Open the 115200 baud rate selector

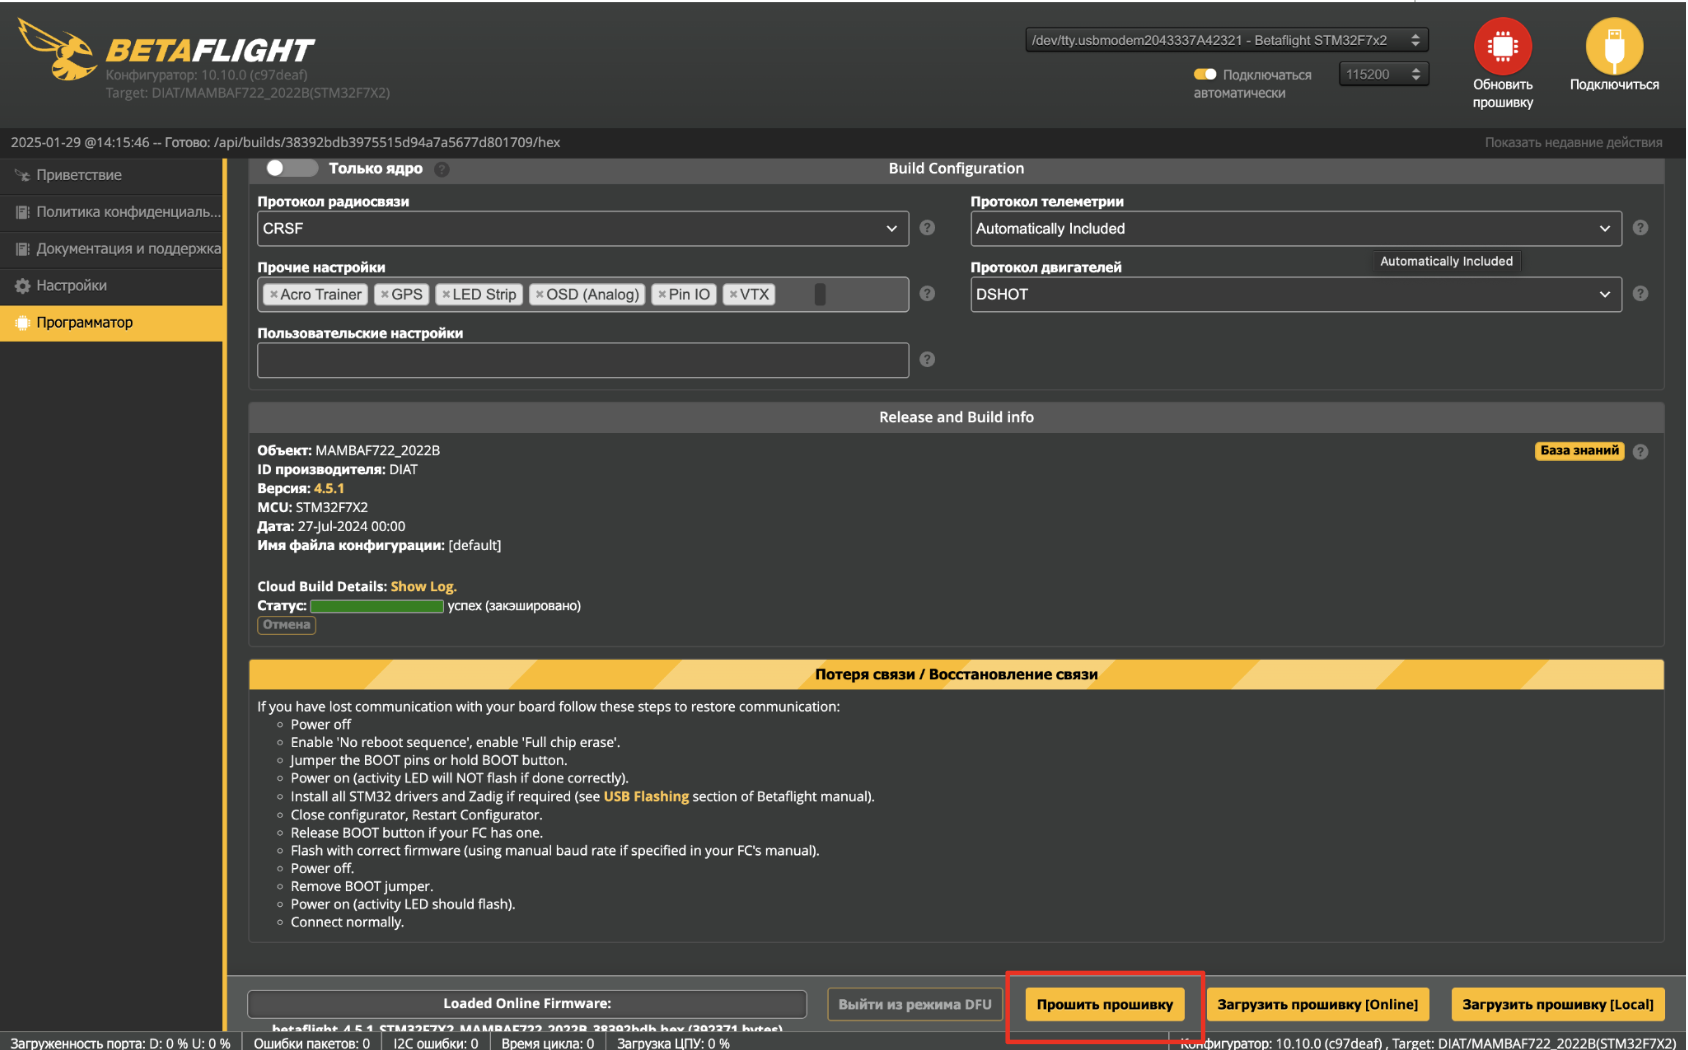pos(1383,74)
